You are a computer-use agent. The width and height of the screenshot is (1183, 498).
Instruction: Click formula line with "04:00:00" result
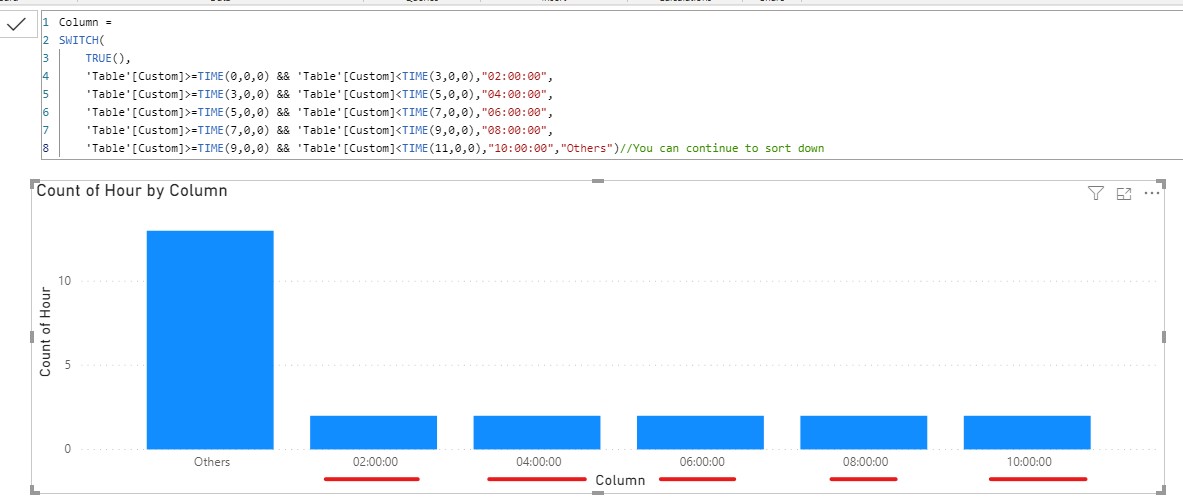(x=320, y=94)
